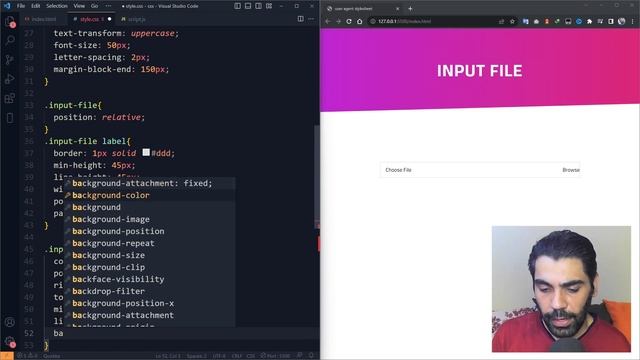Viewport: 640px width, 360px height.
Task: Split the editor to the right
Action: (300, 19)
